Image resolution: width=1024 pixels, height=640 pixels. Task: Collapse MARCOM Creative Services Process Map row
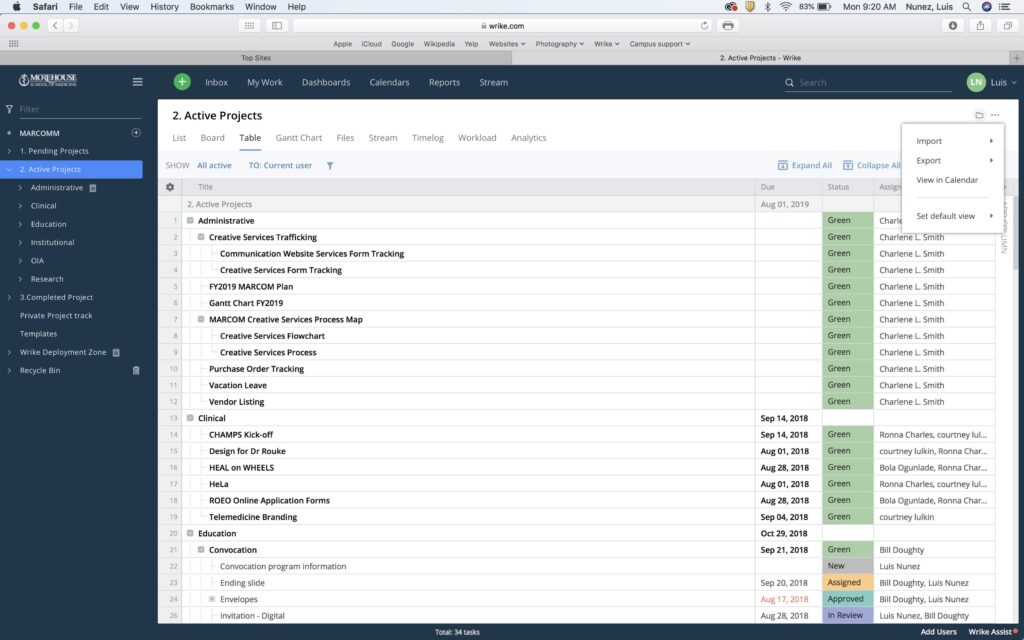[x=201, y=319]
